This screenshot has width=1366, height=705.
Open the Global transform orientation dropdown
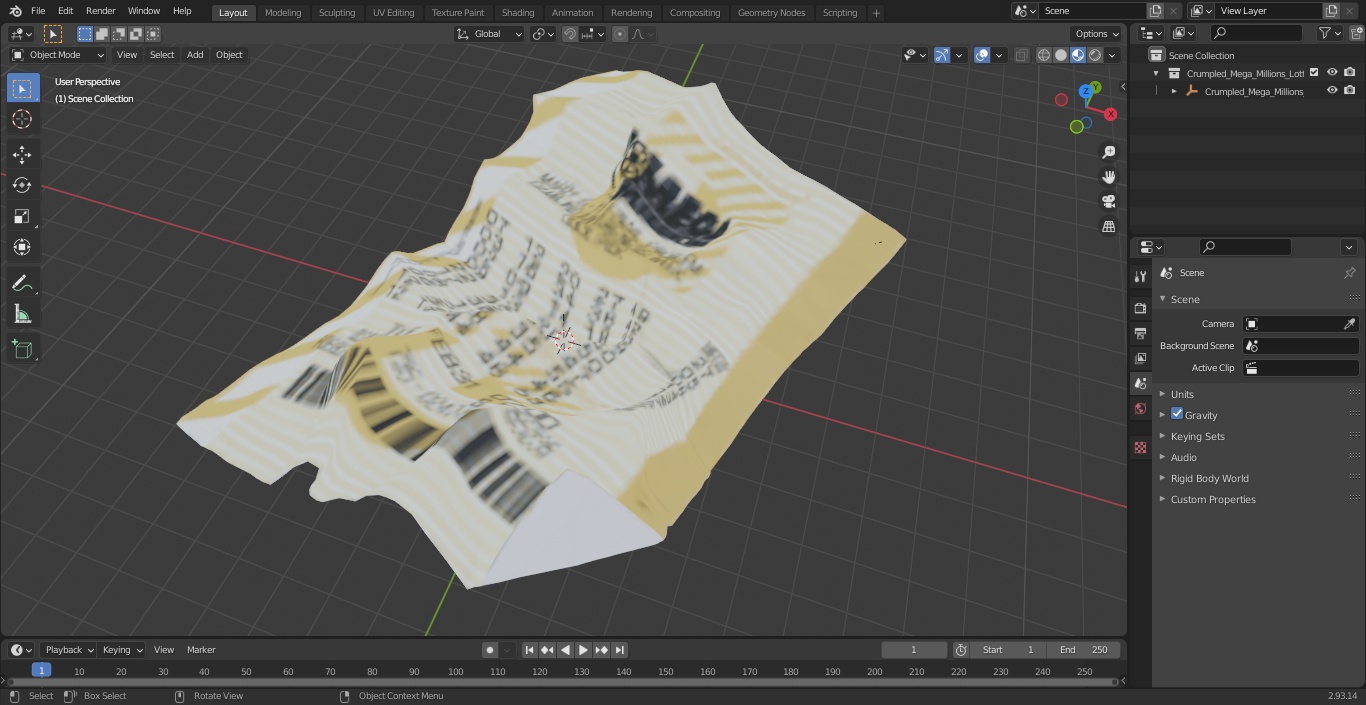coord(489,34)
